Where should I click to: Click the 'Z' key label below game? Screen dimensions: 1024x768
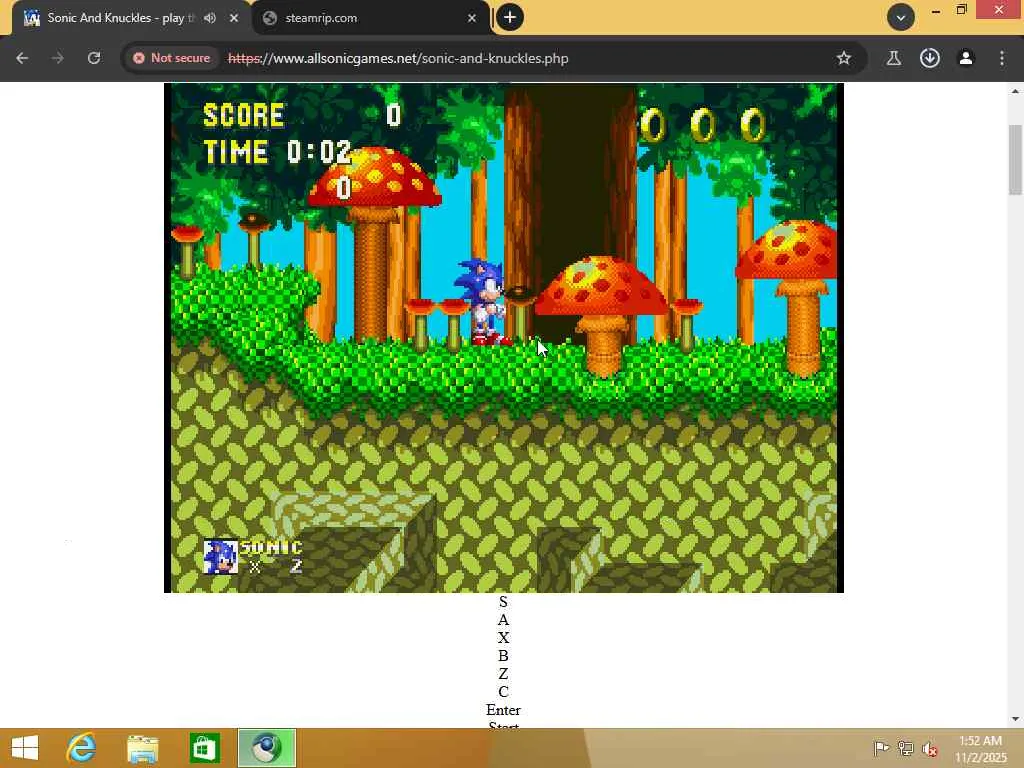503,674
